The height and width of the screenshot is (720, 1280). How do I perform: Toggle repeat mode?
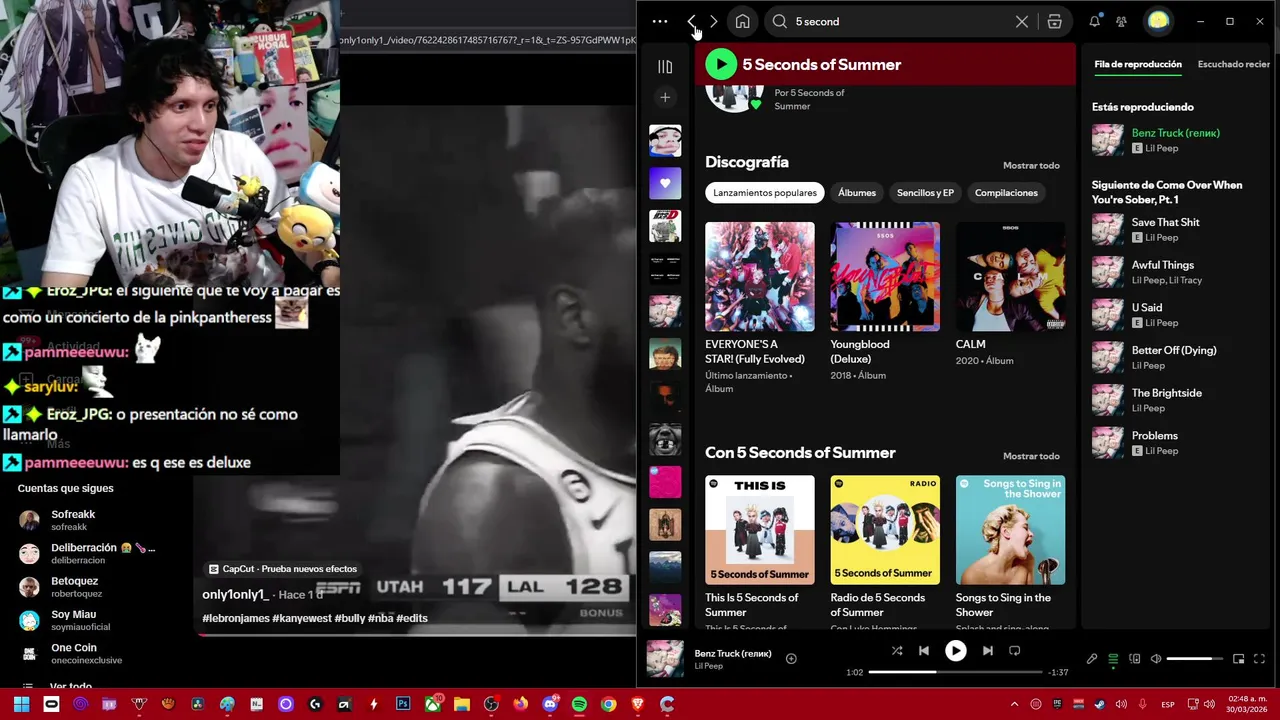1014,651
